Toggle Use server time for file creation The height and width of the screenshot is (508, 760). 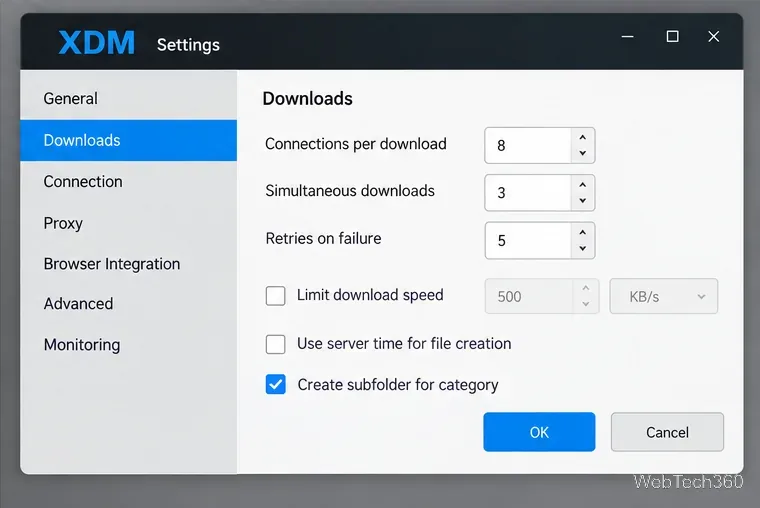pyautogui.click(x=275, y=344)
